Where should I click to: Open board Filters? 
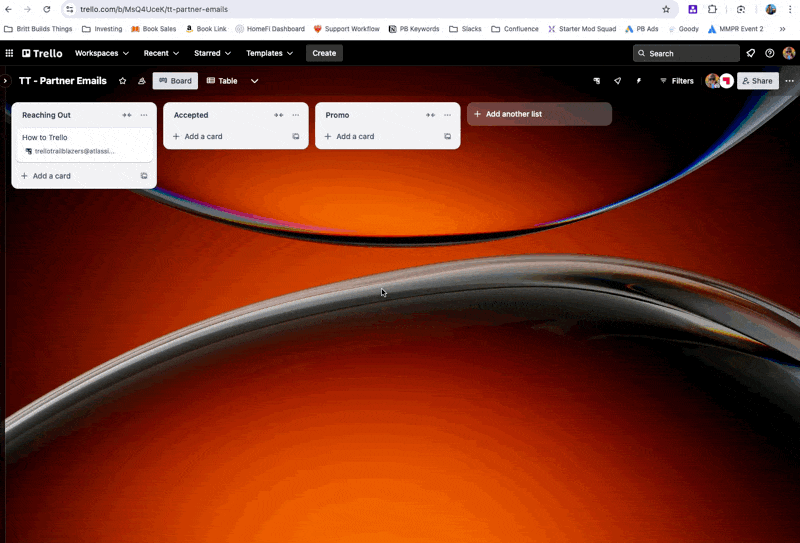pyautogui.click(x=677, y=81)
